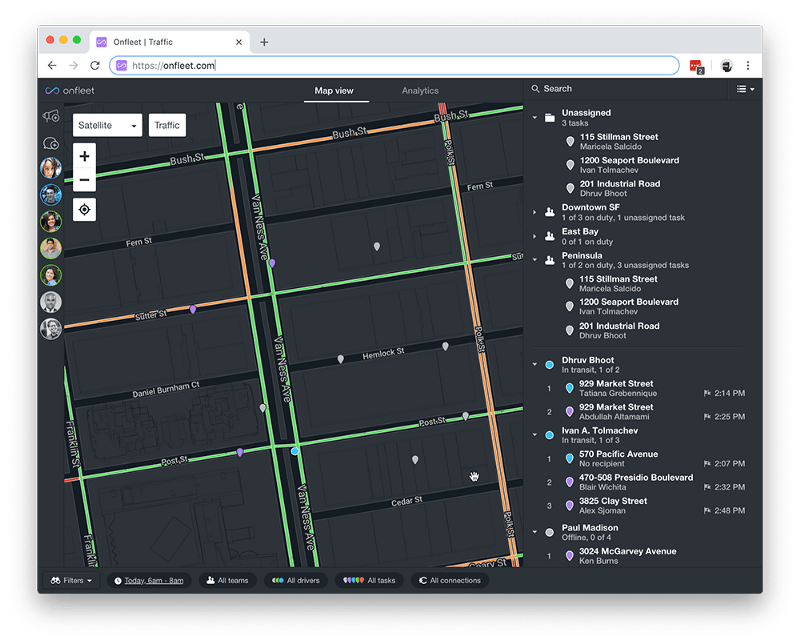Expand the Downtown SF team group
Image resolution: width=800 pixels, height=643 pixels.
pyautogui.click(x=535, y=212)
